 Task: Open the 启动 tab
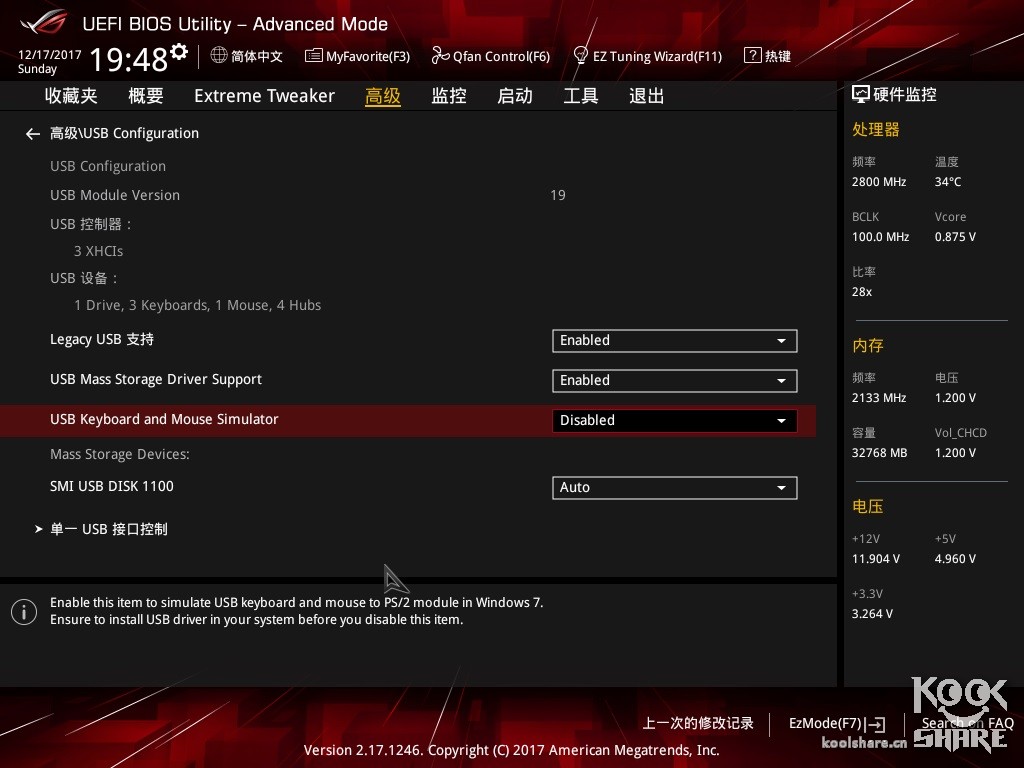coord(515,96)
